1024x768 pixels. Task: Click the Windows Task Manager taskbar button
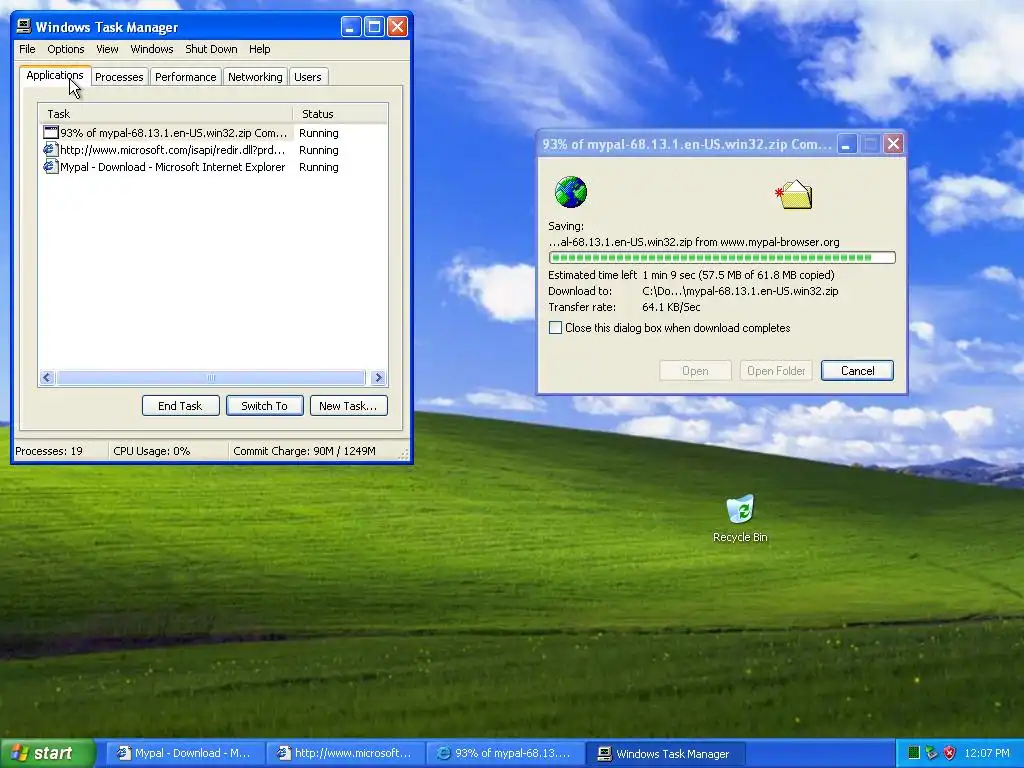click(x=665, y=753)
